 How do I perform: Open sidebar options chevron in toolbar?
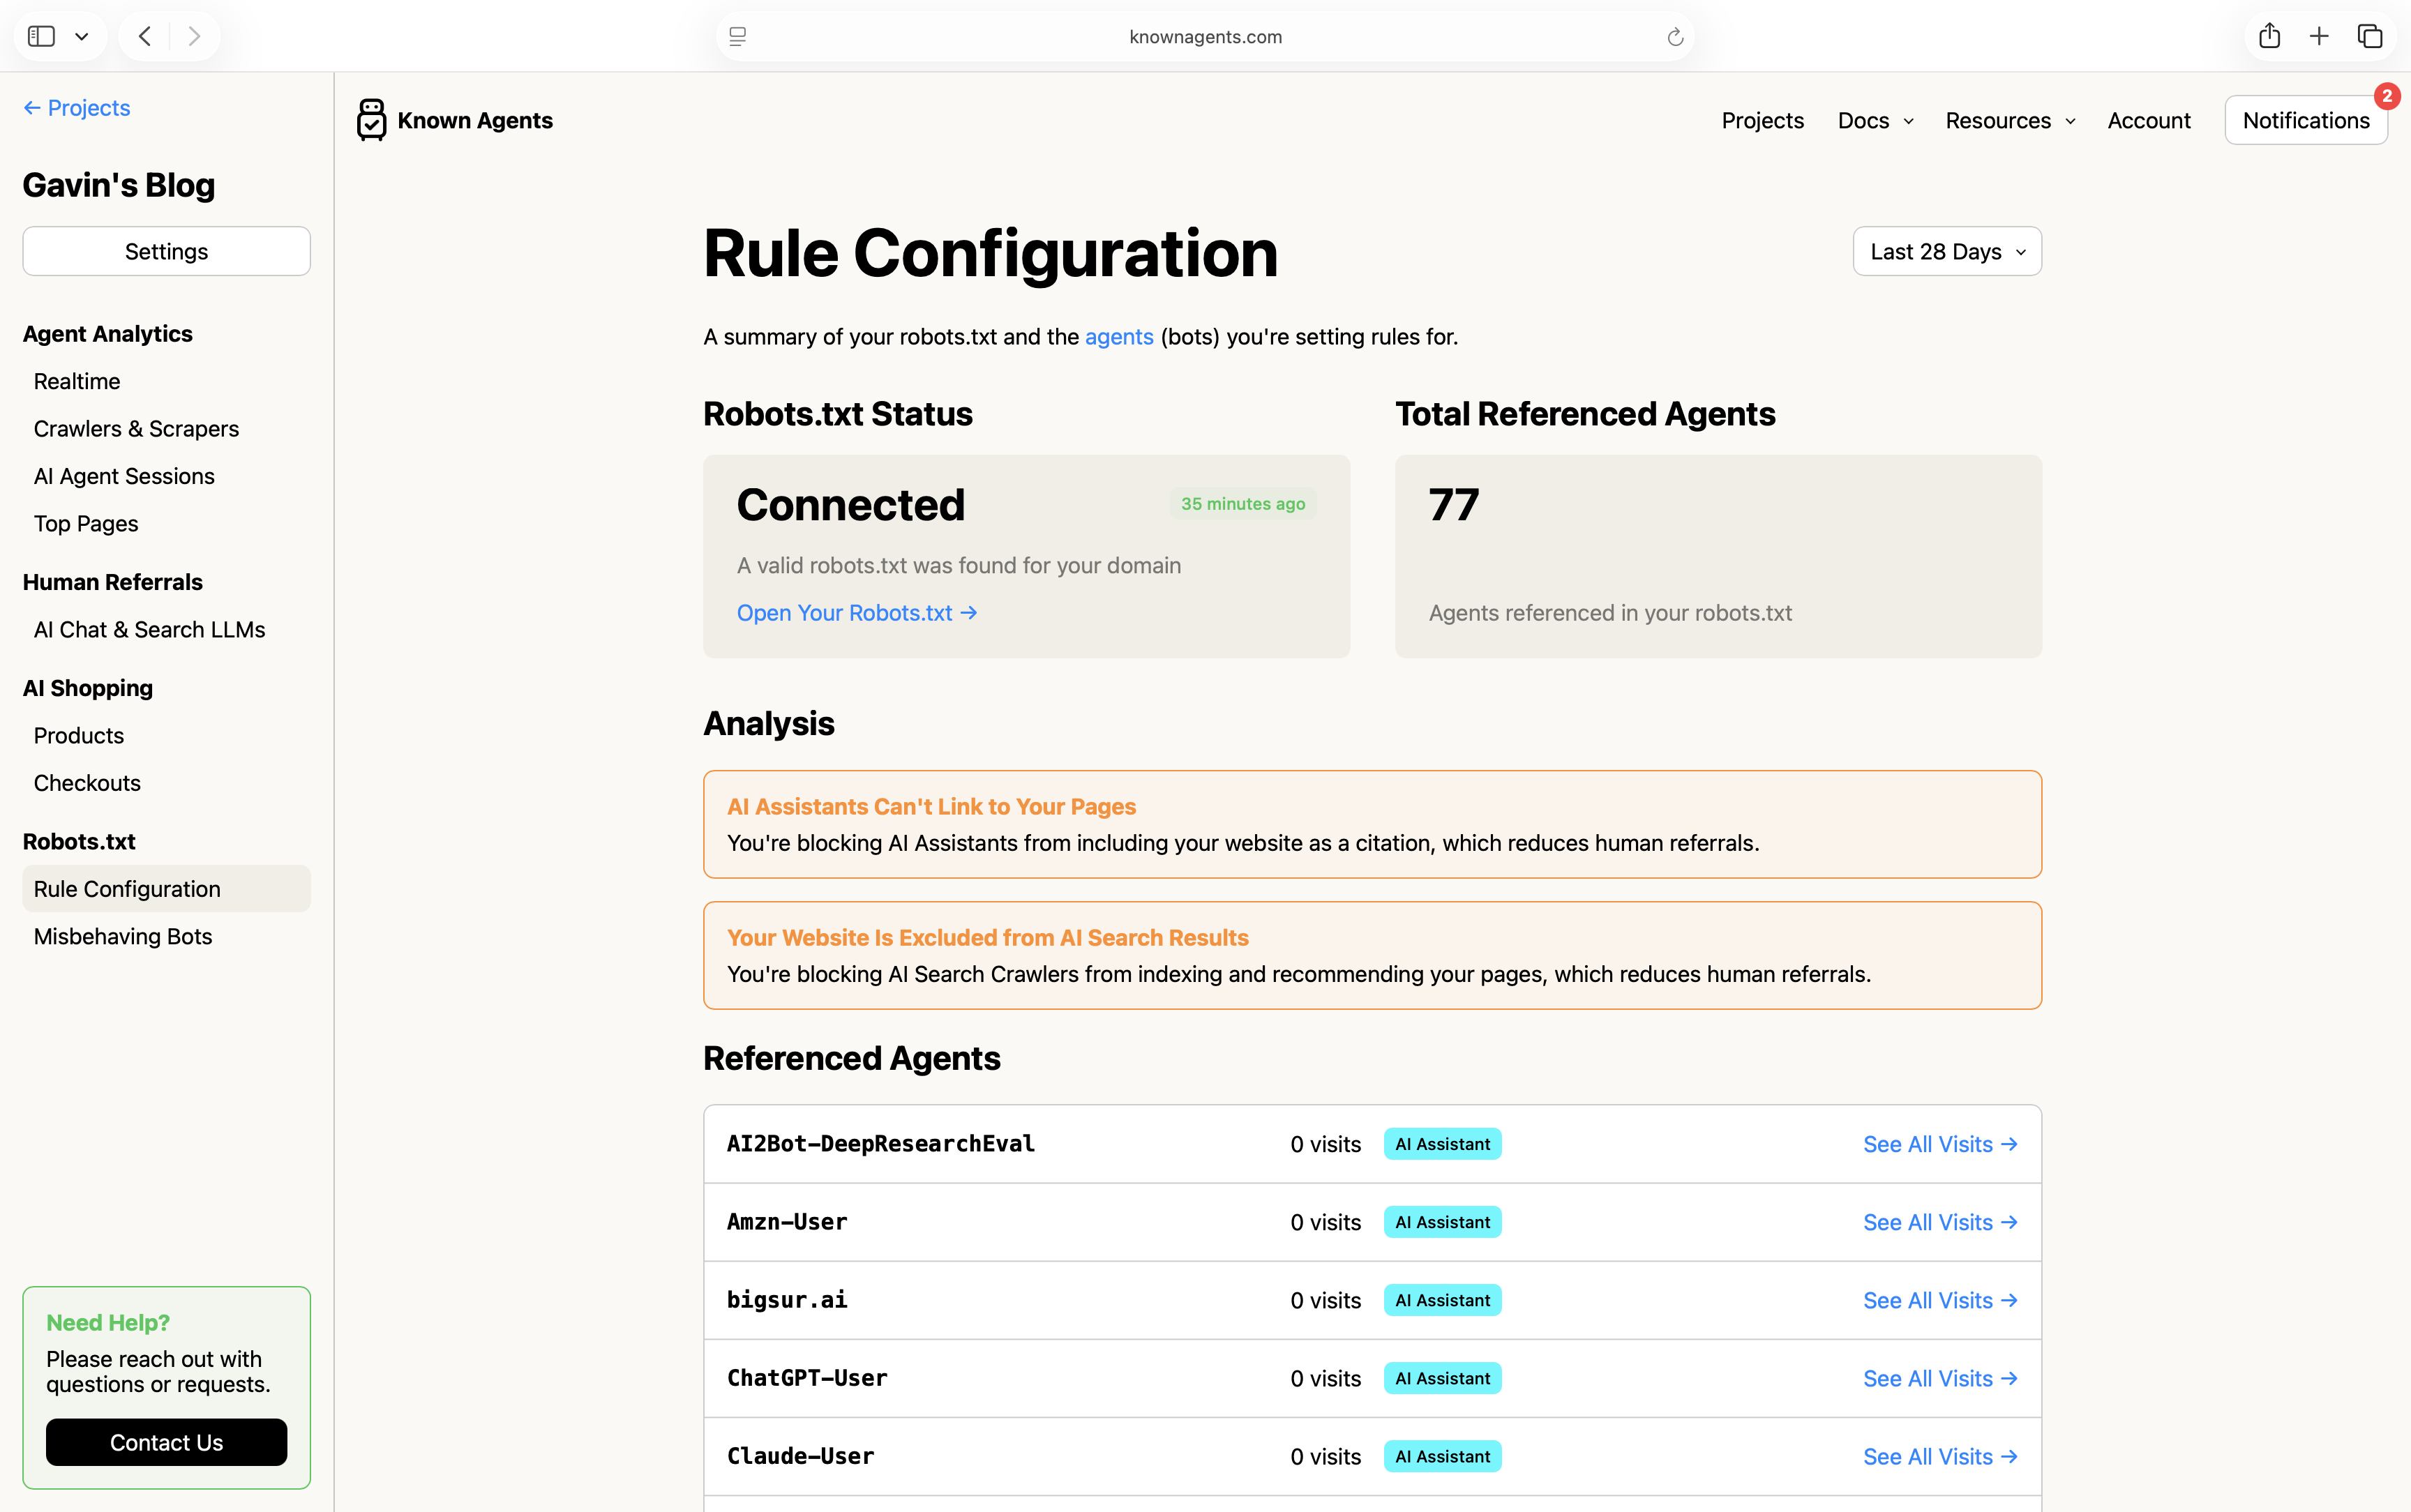tap(82, 37)
